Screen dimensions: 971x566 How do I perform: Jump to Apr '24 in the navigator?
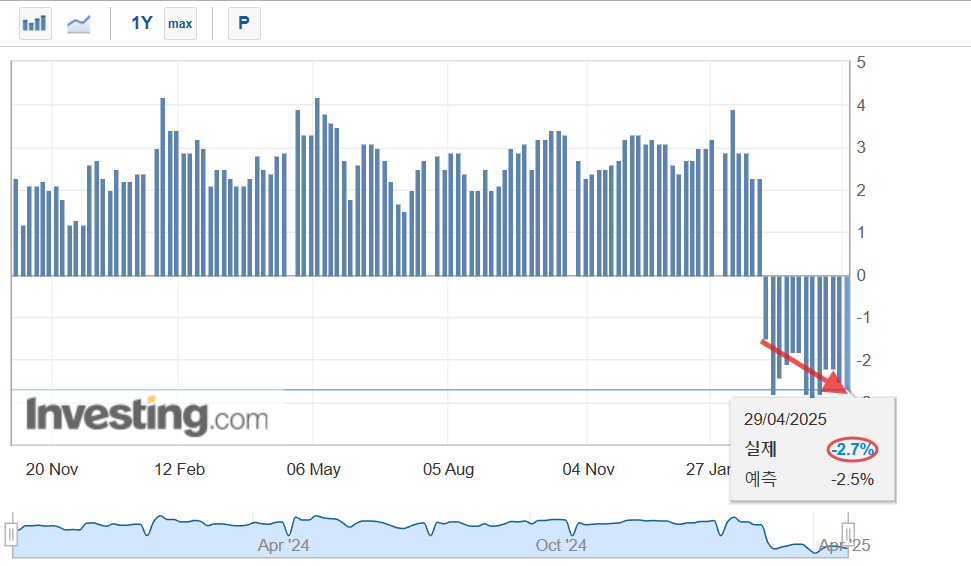284,545
